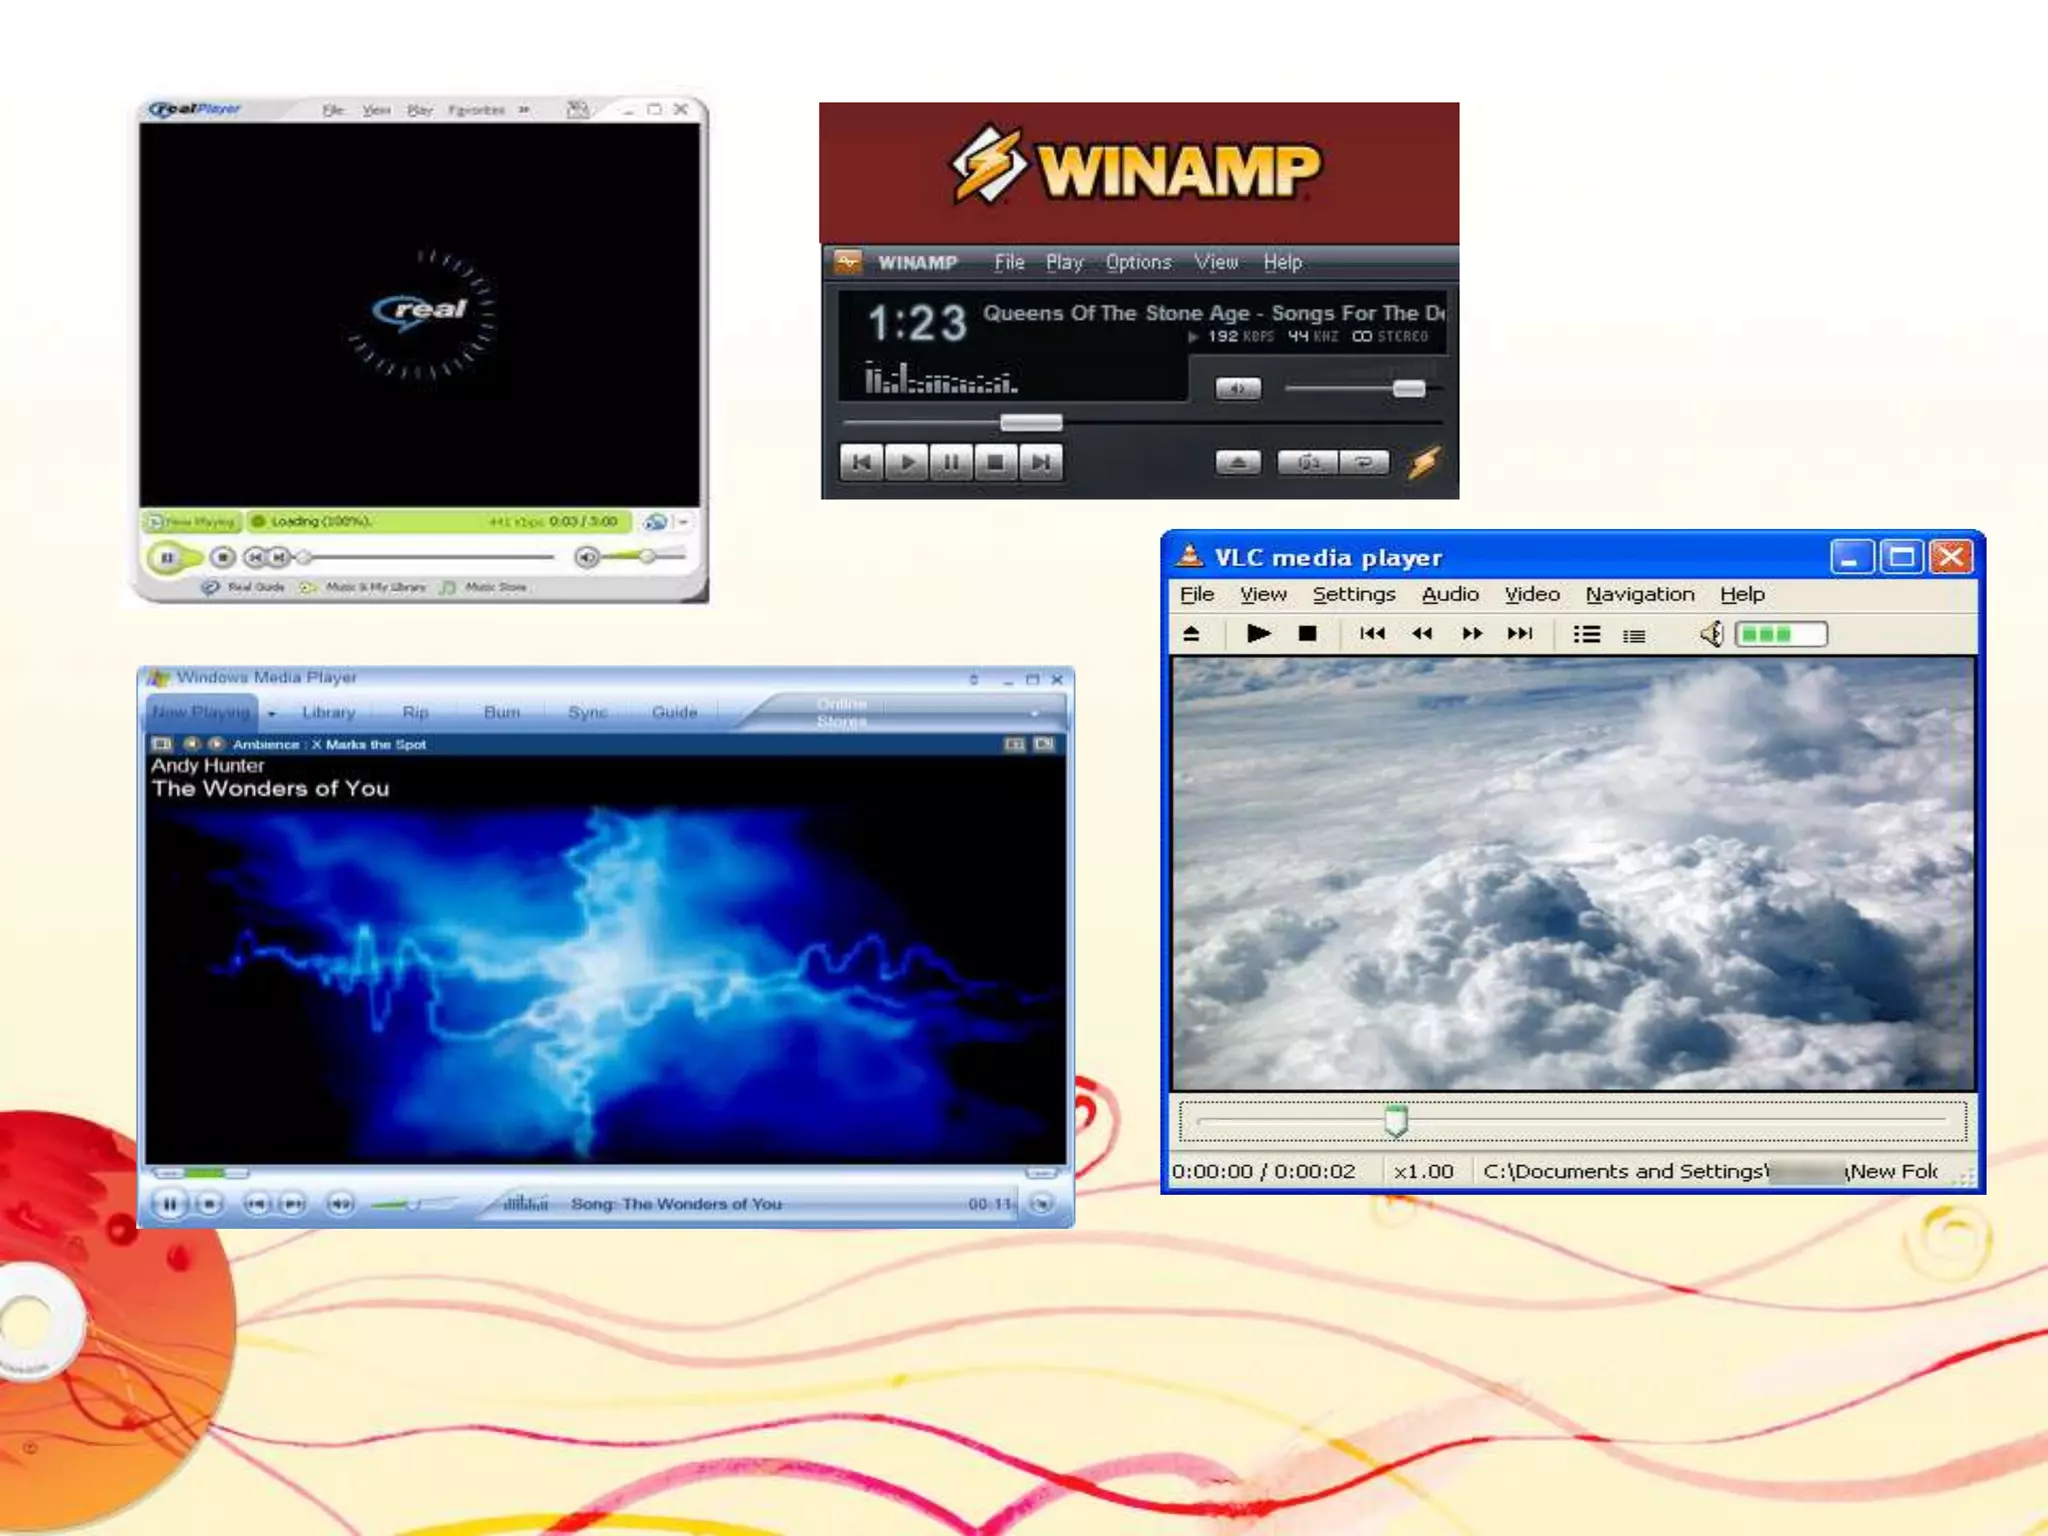Click VLC eject/open media icon
The image size is (2048, 1536).
coord(1191,634)
